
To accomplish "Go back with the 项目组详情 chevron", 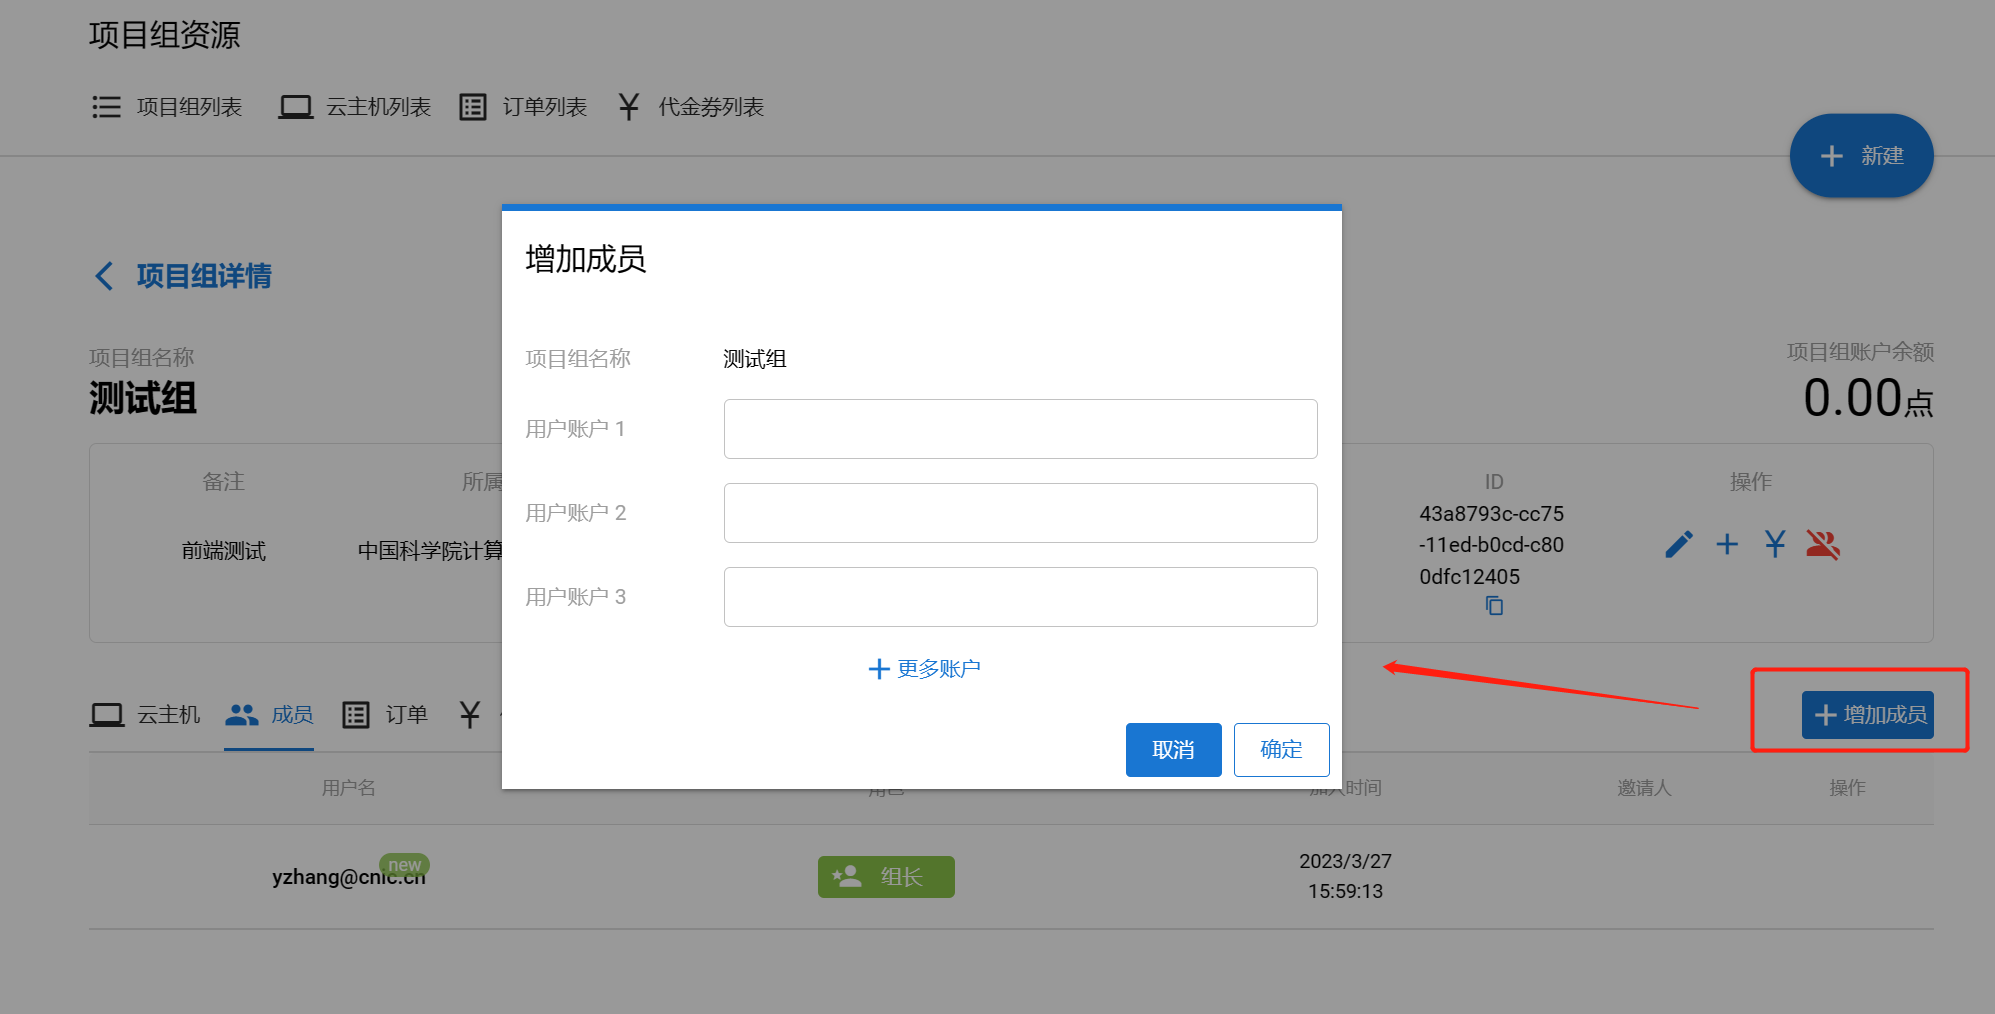I will coord(104,276).
